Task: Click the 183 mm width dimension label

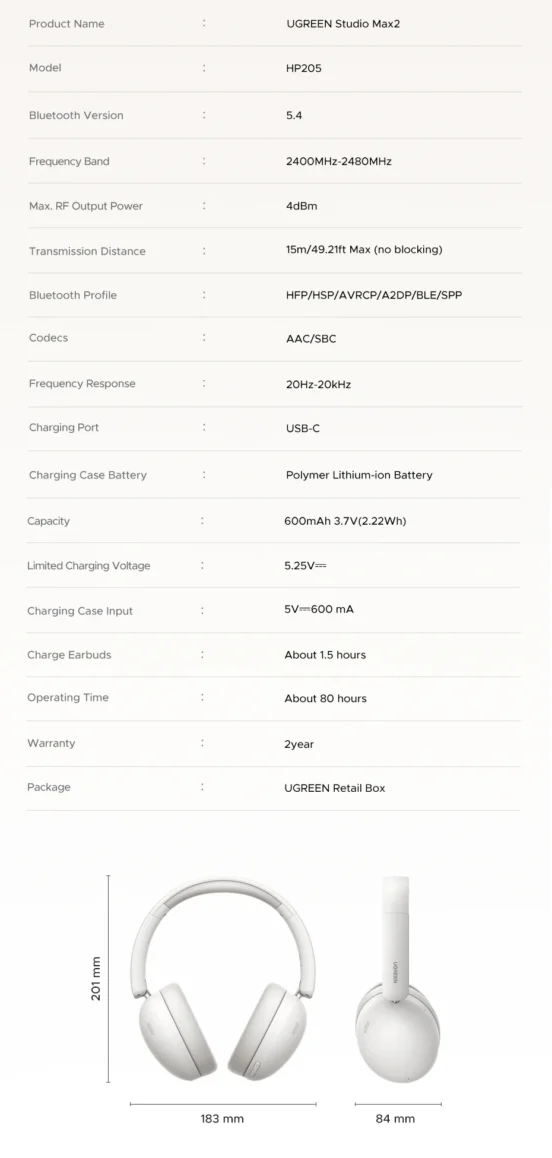Action: click(x=222, y=1119)
